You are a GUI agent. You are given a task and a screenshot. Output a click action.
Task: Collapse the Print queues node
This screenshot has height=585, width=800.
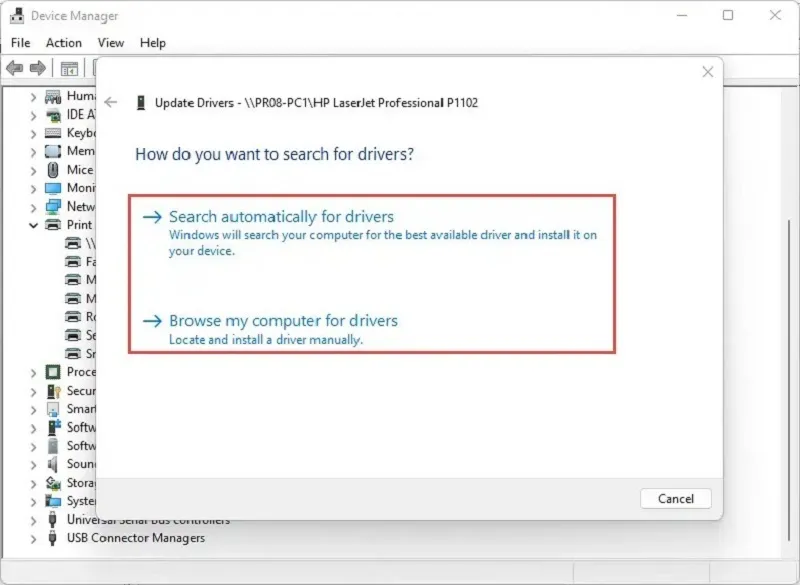click(x=33, y=225)
